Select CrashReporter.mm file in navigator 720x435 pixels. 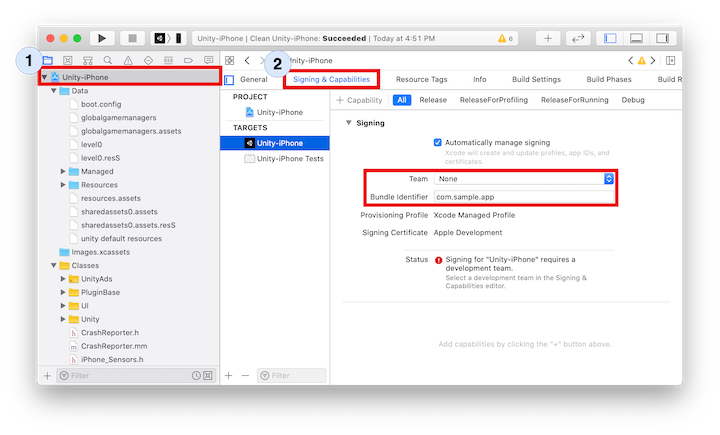coord(107,345)
